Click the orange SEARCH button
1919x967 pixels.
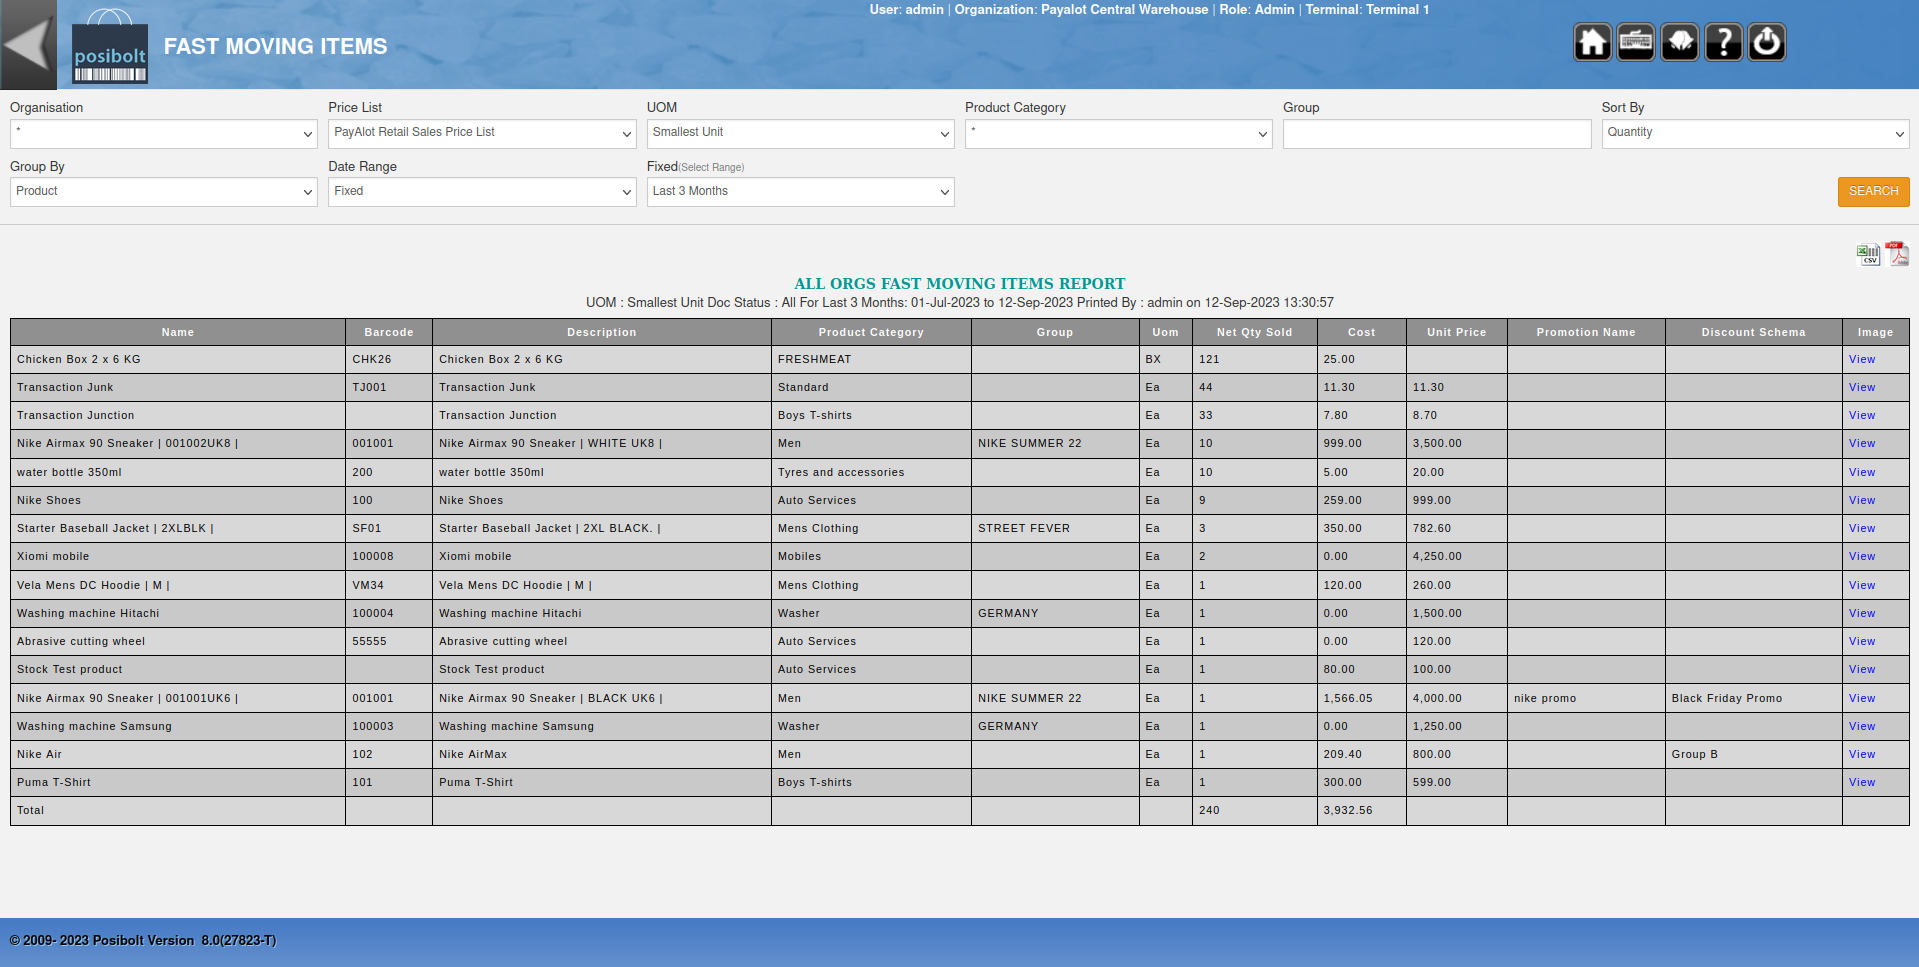point(1873,192)
